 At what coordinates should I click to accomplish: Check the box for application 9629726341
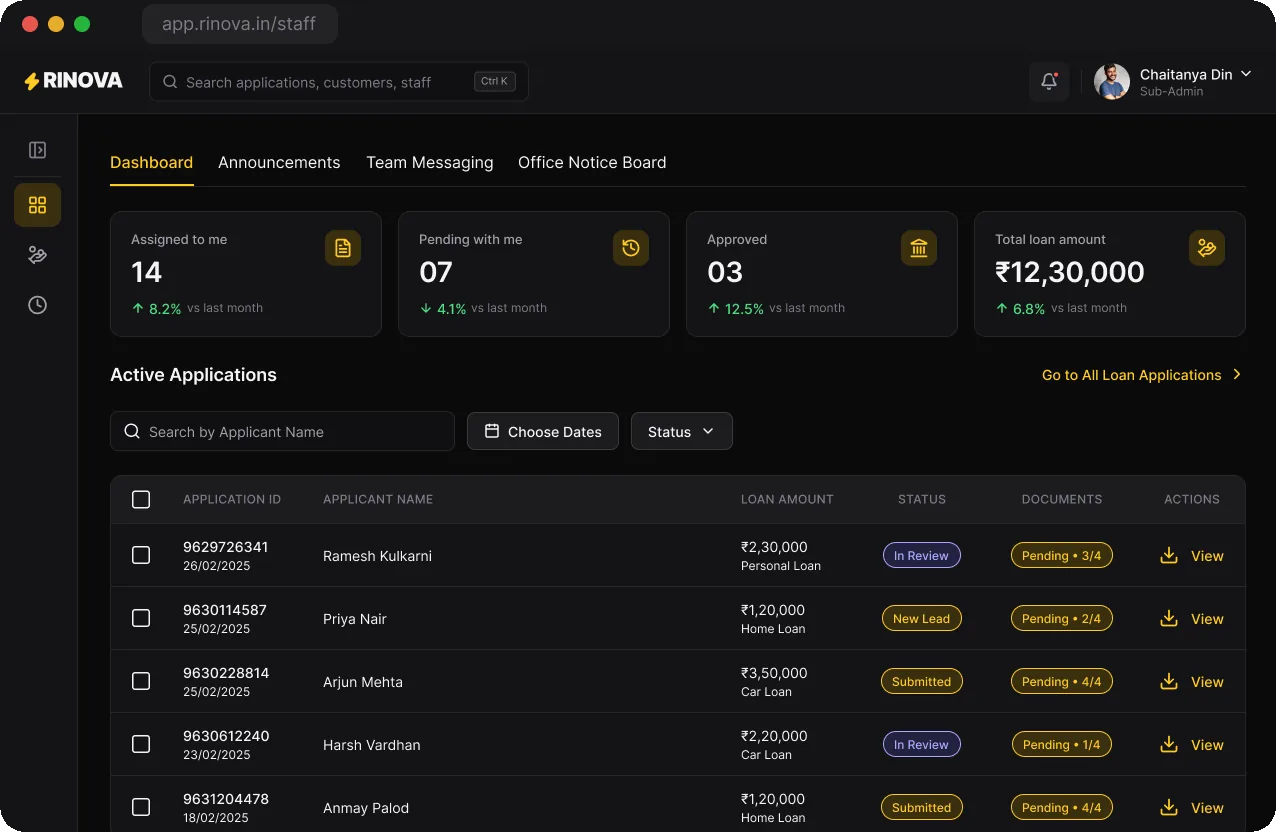141,555
